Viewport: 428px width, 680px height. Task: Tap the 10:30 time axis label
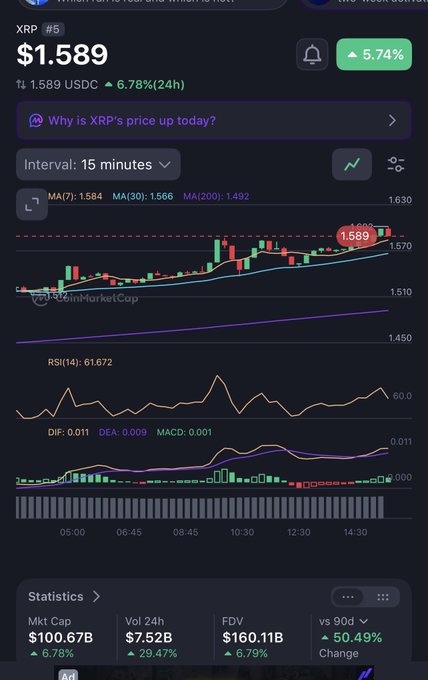click(x=242, y=532)
